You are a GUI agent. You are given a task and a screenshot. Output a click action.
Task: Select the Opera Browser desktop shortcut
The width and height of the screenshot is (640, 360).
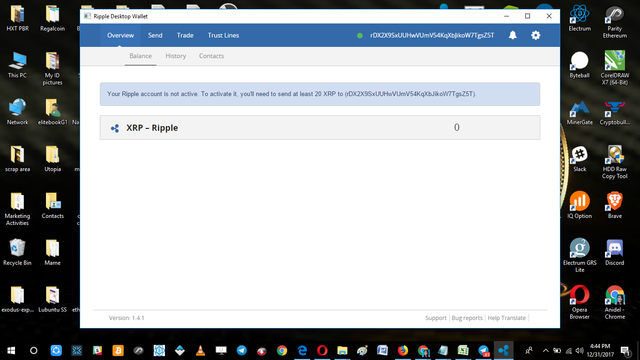coord(580,302)
